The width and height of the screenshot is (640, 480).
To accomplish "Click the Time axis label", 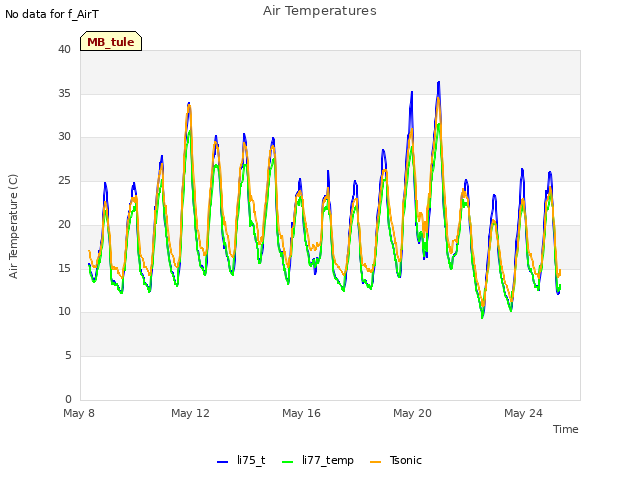I will click(x=565, y=429).
